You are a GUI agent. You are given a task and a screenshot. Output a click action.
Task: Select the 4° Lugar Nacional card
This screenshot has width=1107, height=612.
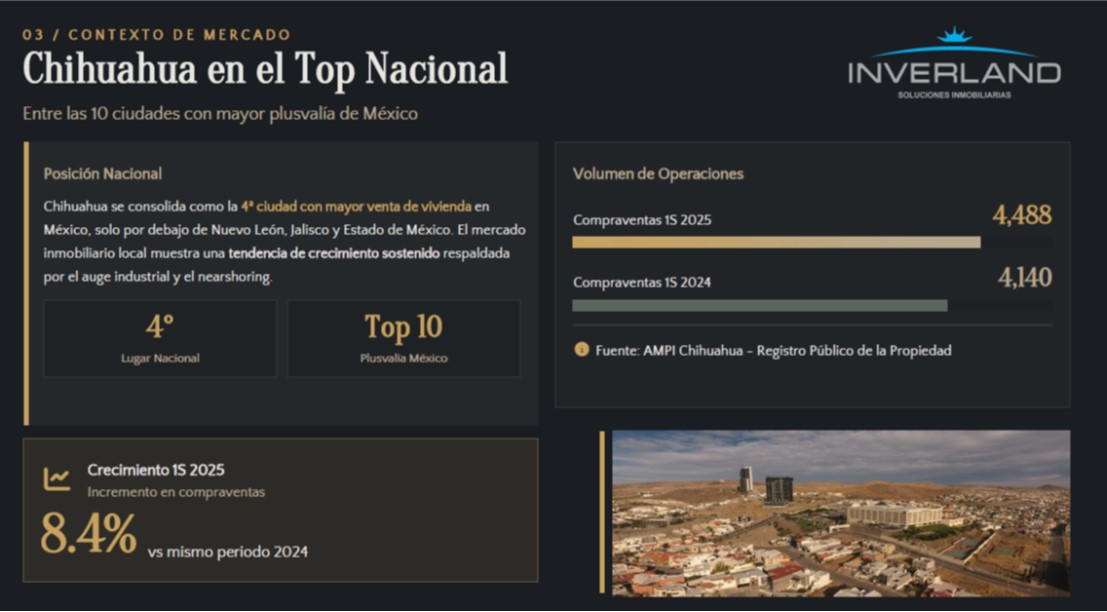tap(160, 338)
